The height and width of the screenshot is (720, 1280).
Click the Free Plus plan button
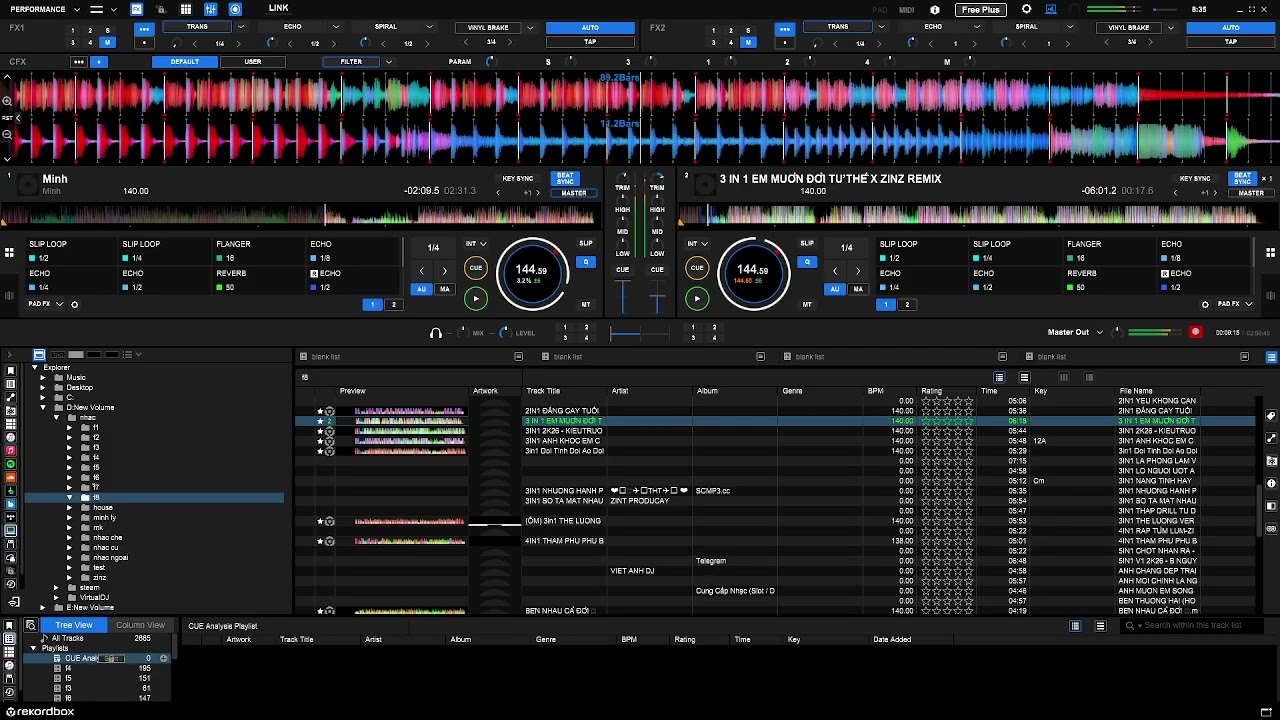click(x=980, y=10)
